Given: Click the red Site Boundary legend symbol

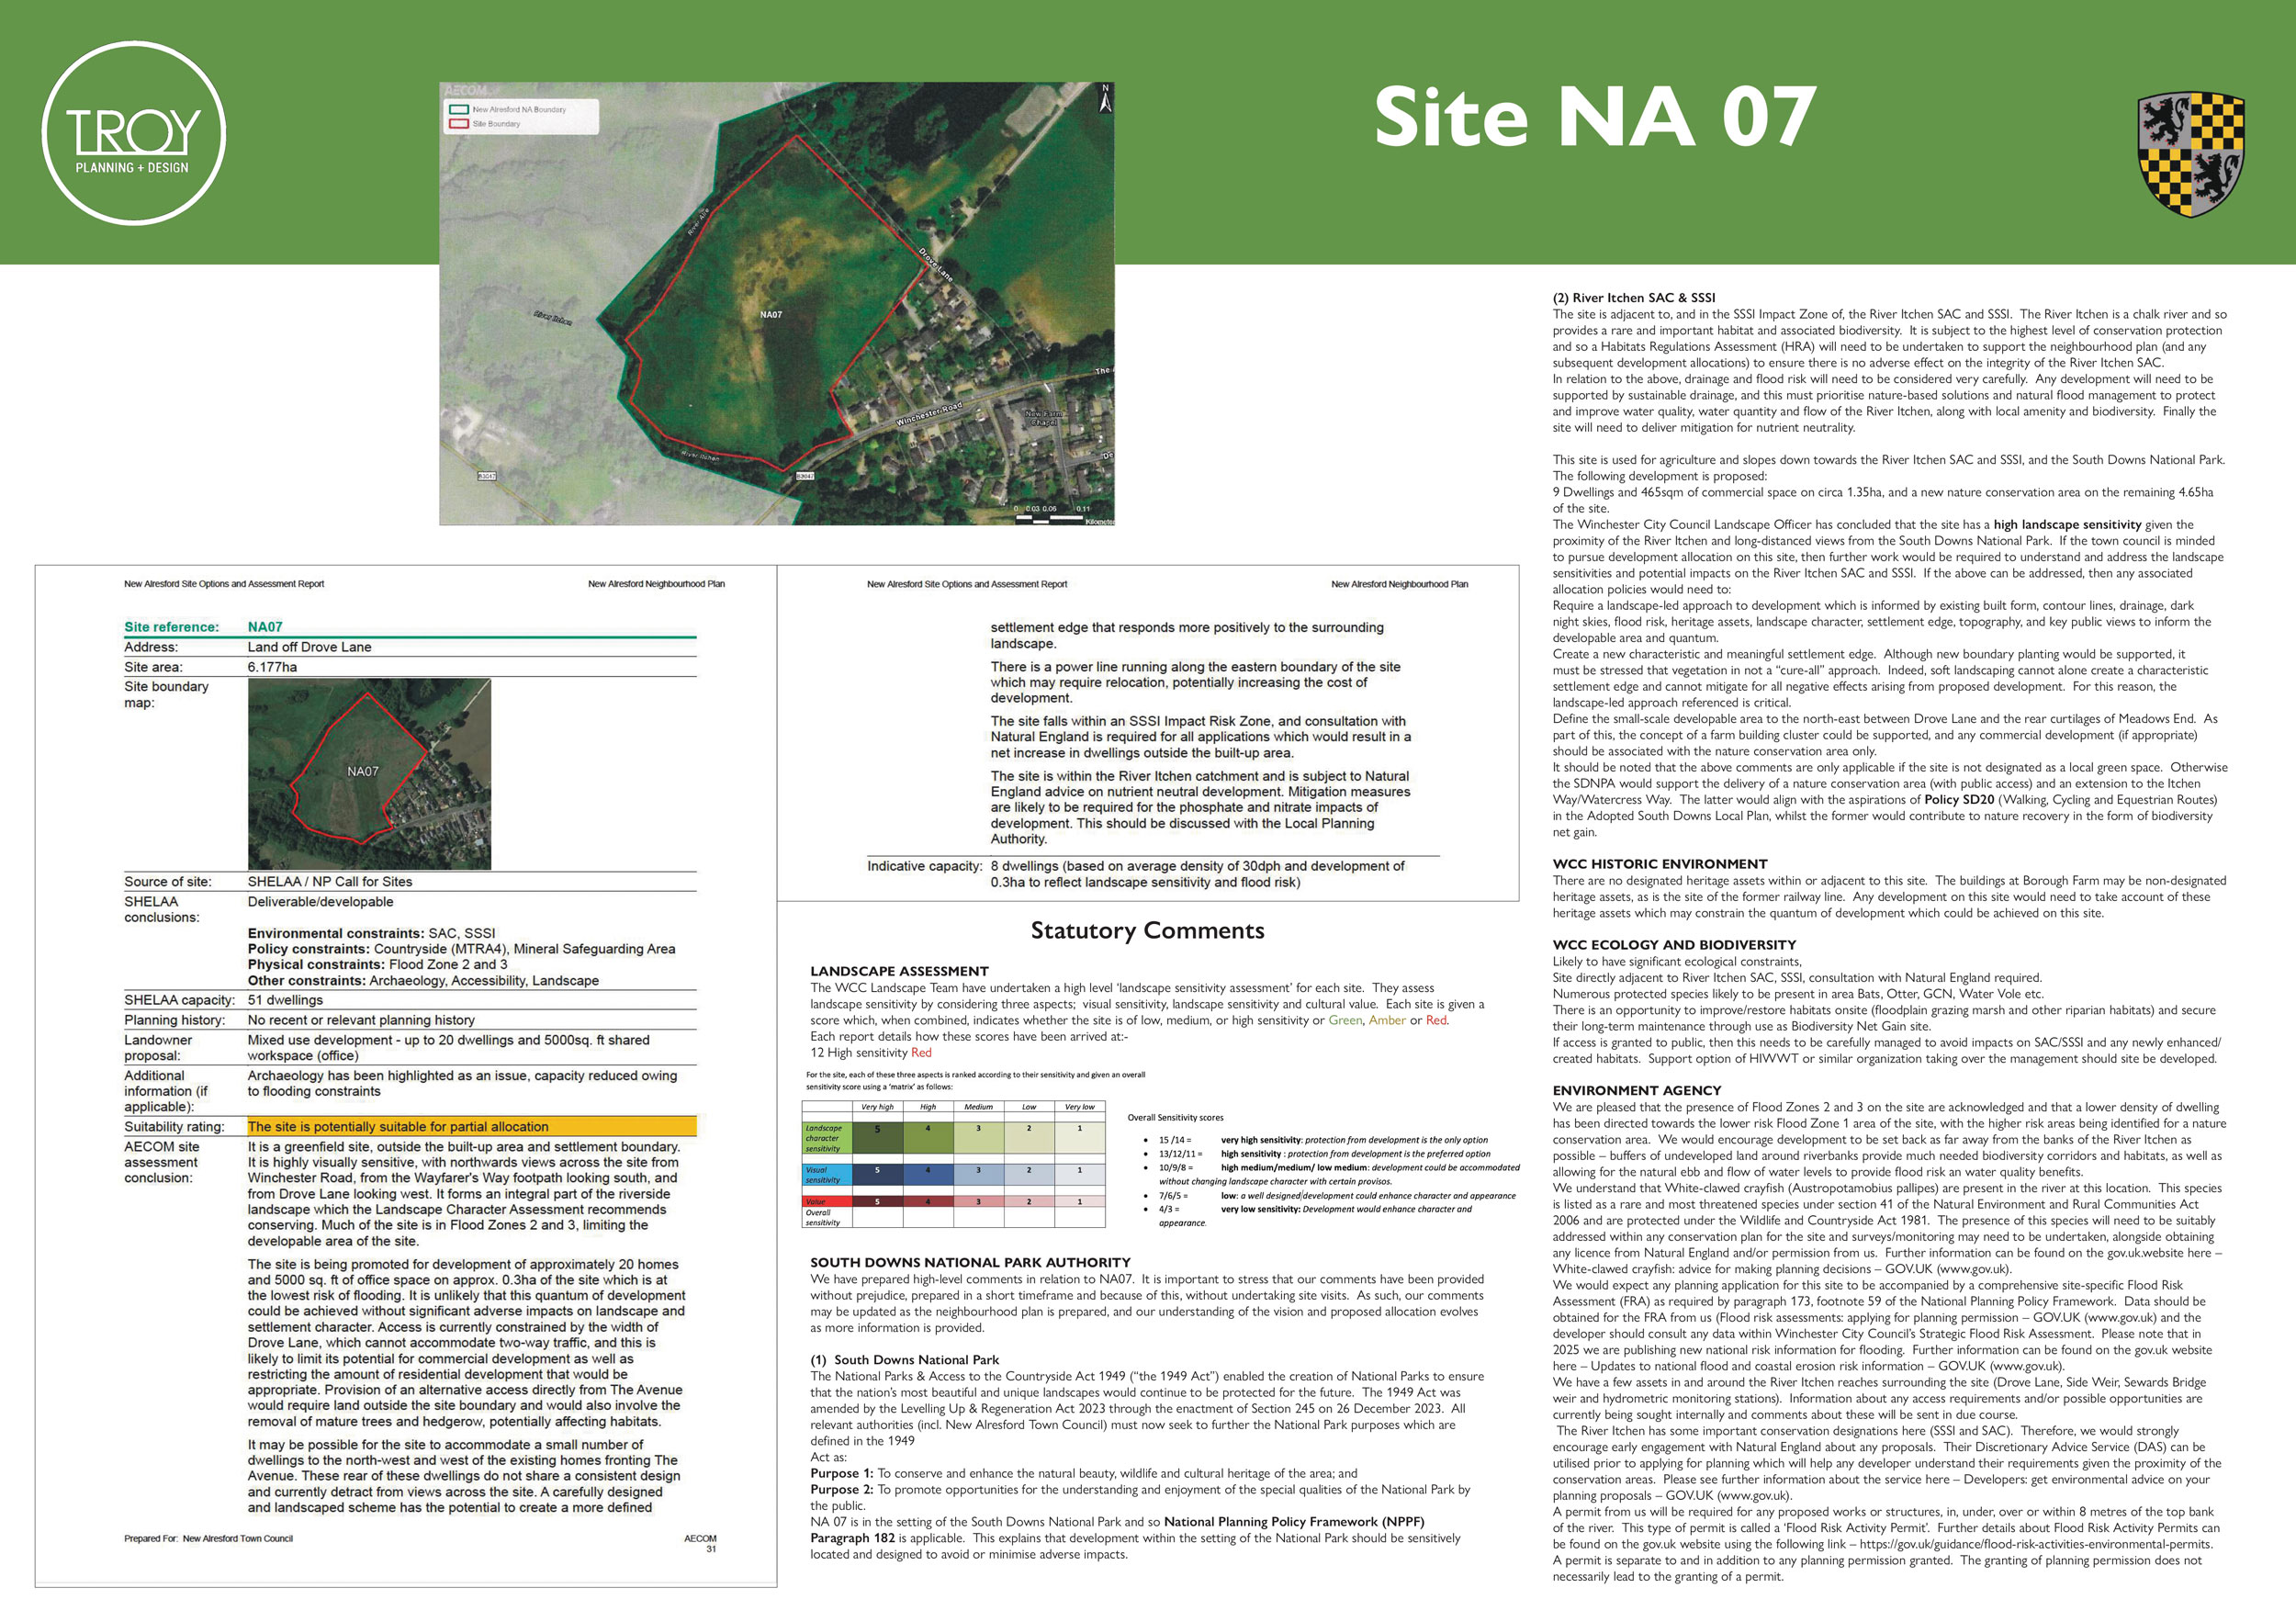Looking at the screenshot, I should click(x=459, y=124).
